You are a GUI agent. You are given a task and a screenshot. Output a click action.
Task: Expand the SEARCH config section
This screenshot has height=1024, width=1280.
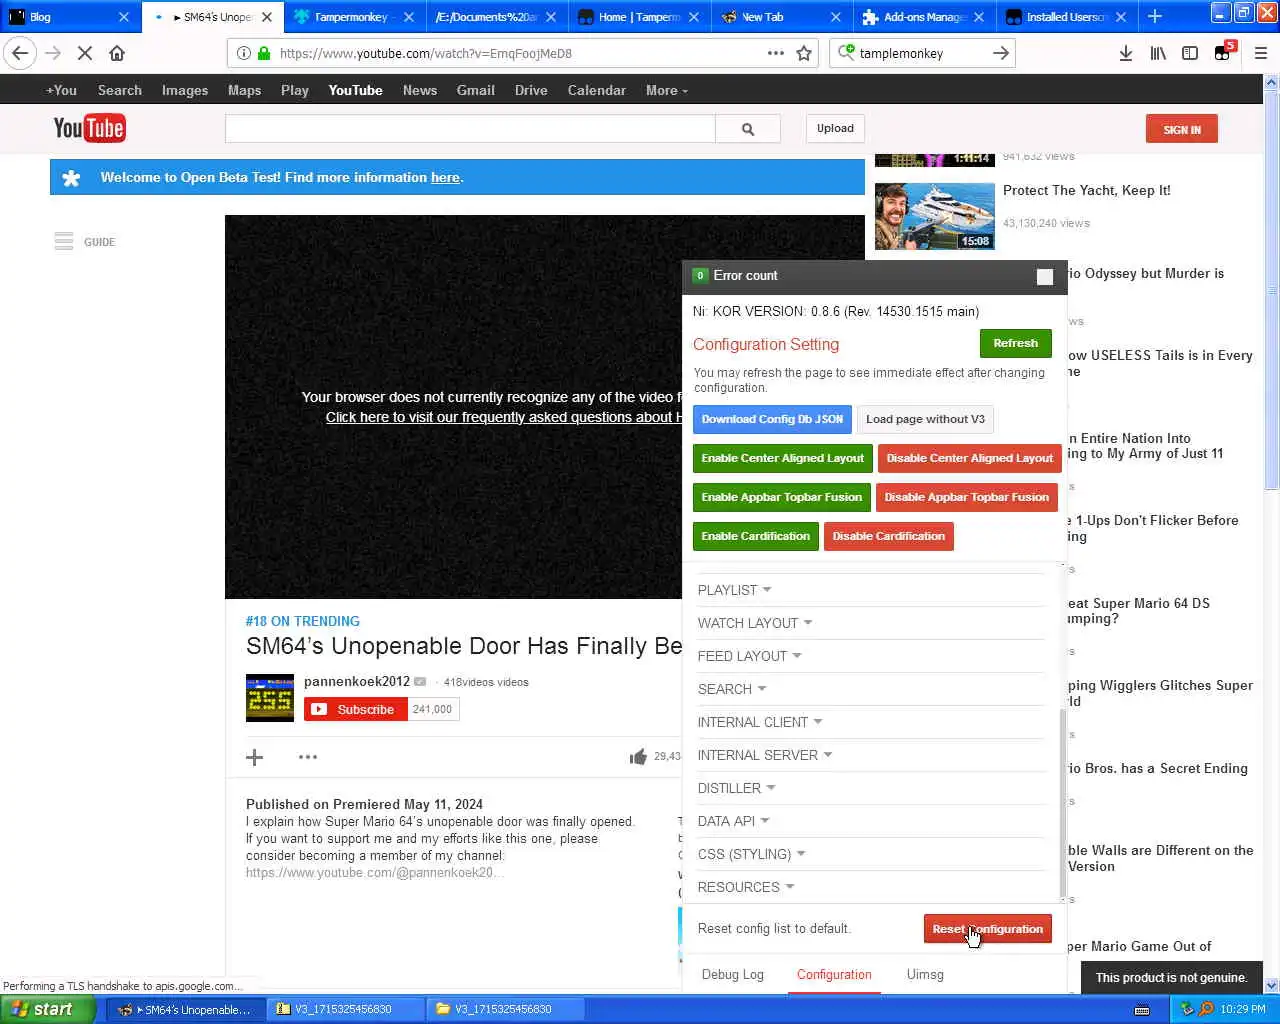click(732, 689)
